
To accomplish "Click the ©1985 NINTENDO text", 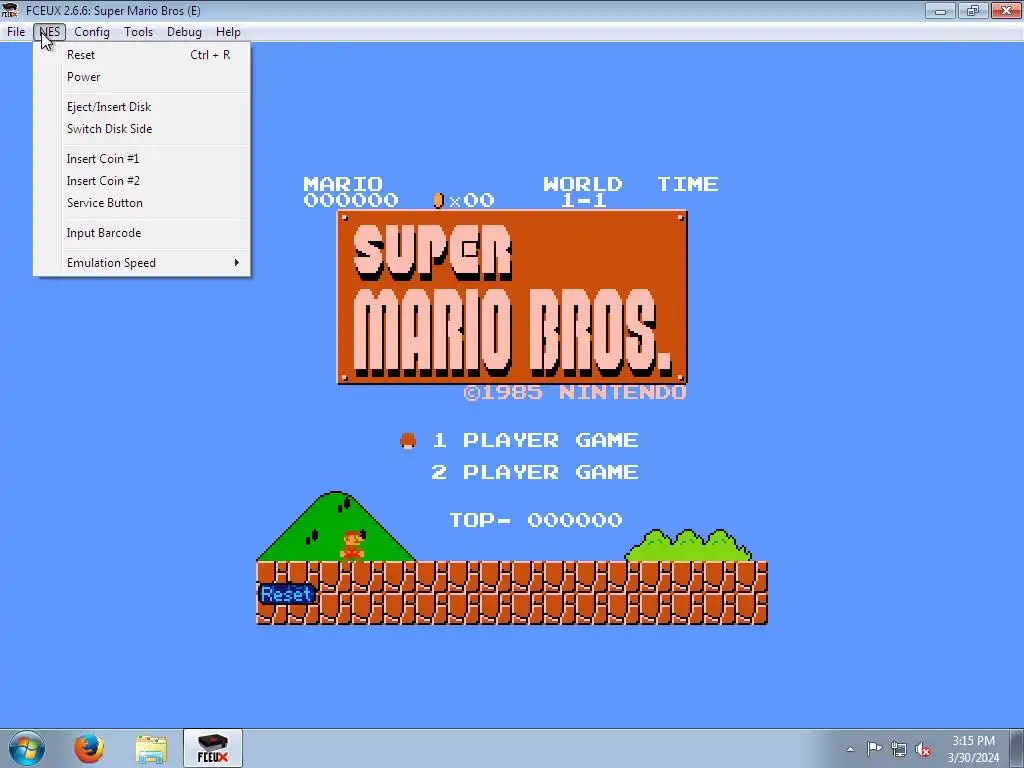I will (575, 392).
